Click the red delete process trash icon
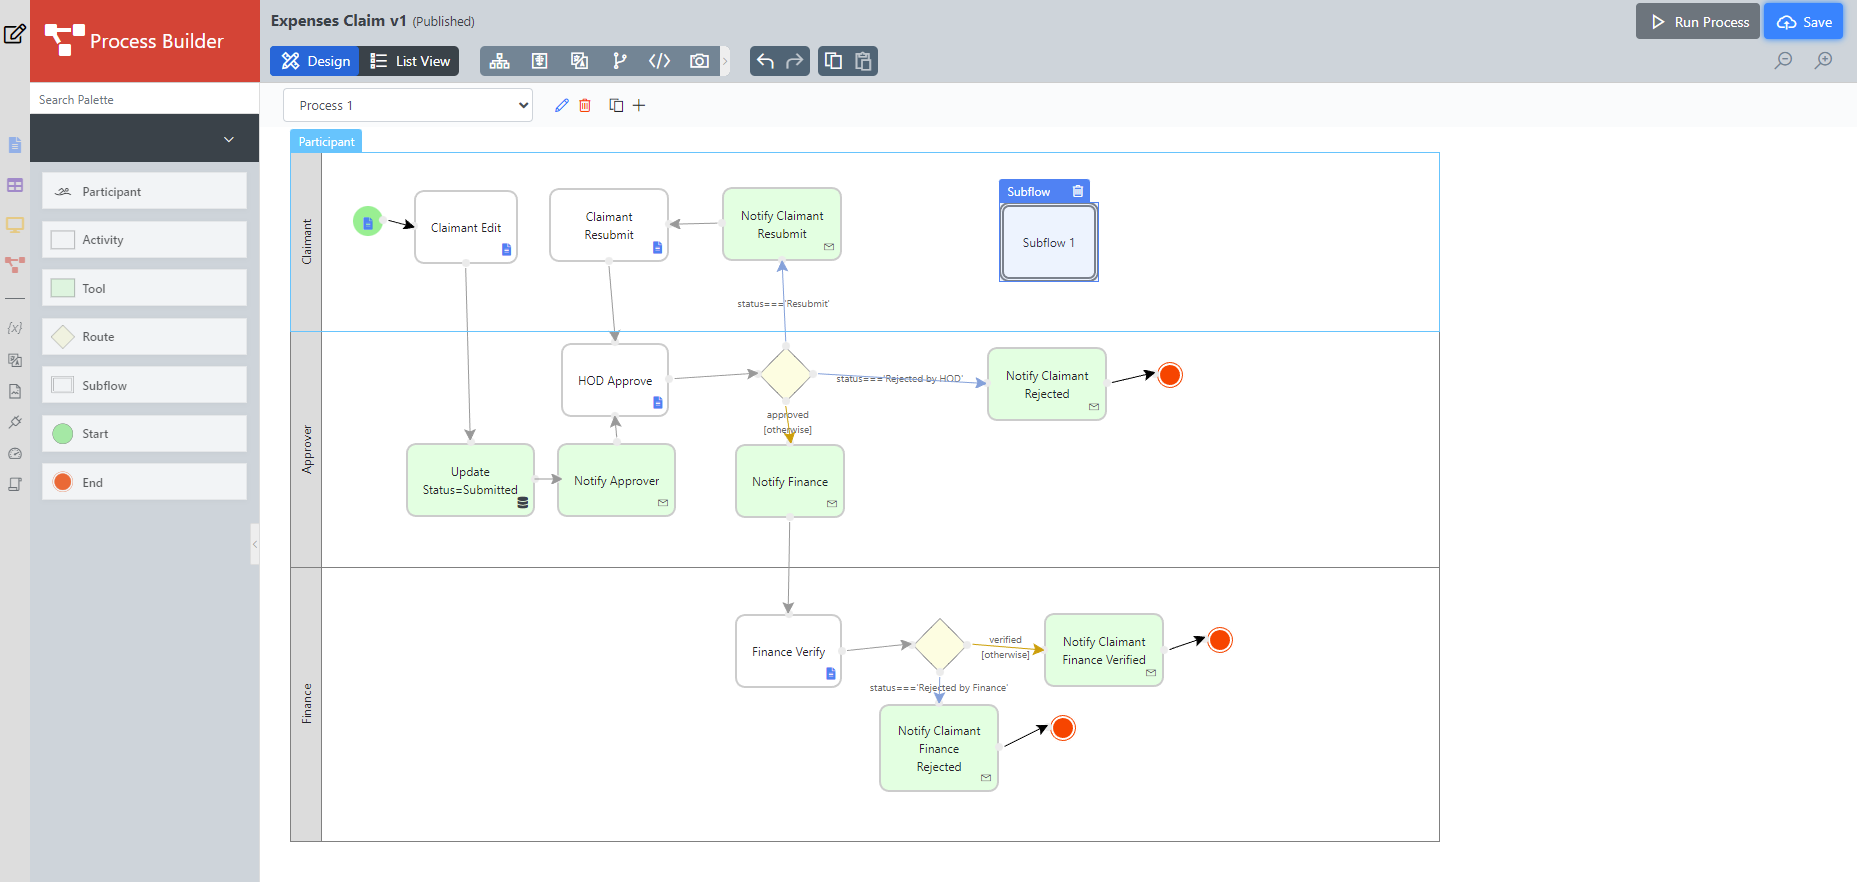This screenshot has height=882, width=1857. pos(585,105)
